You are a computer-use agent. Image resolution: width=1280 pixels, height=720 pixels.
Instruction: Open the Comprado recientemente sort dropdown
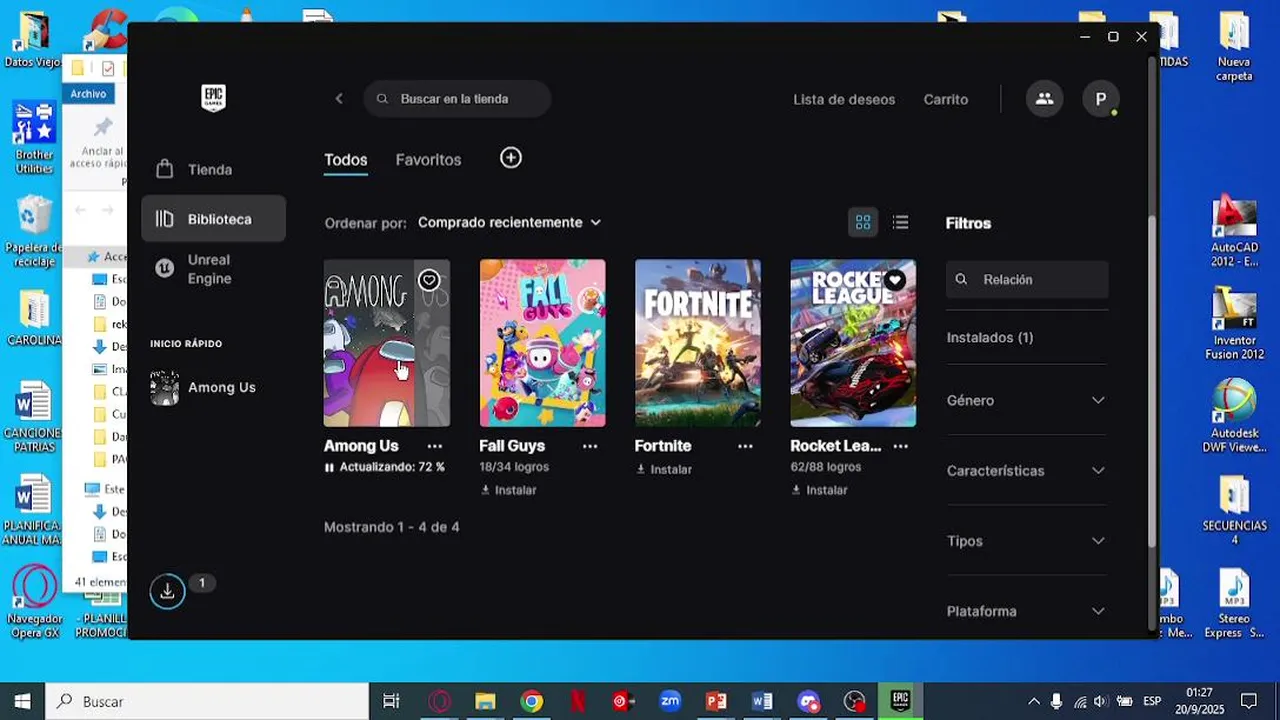509,222
